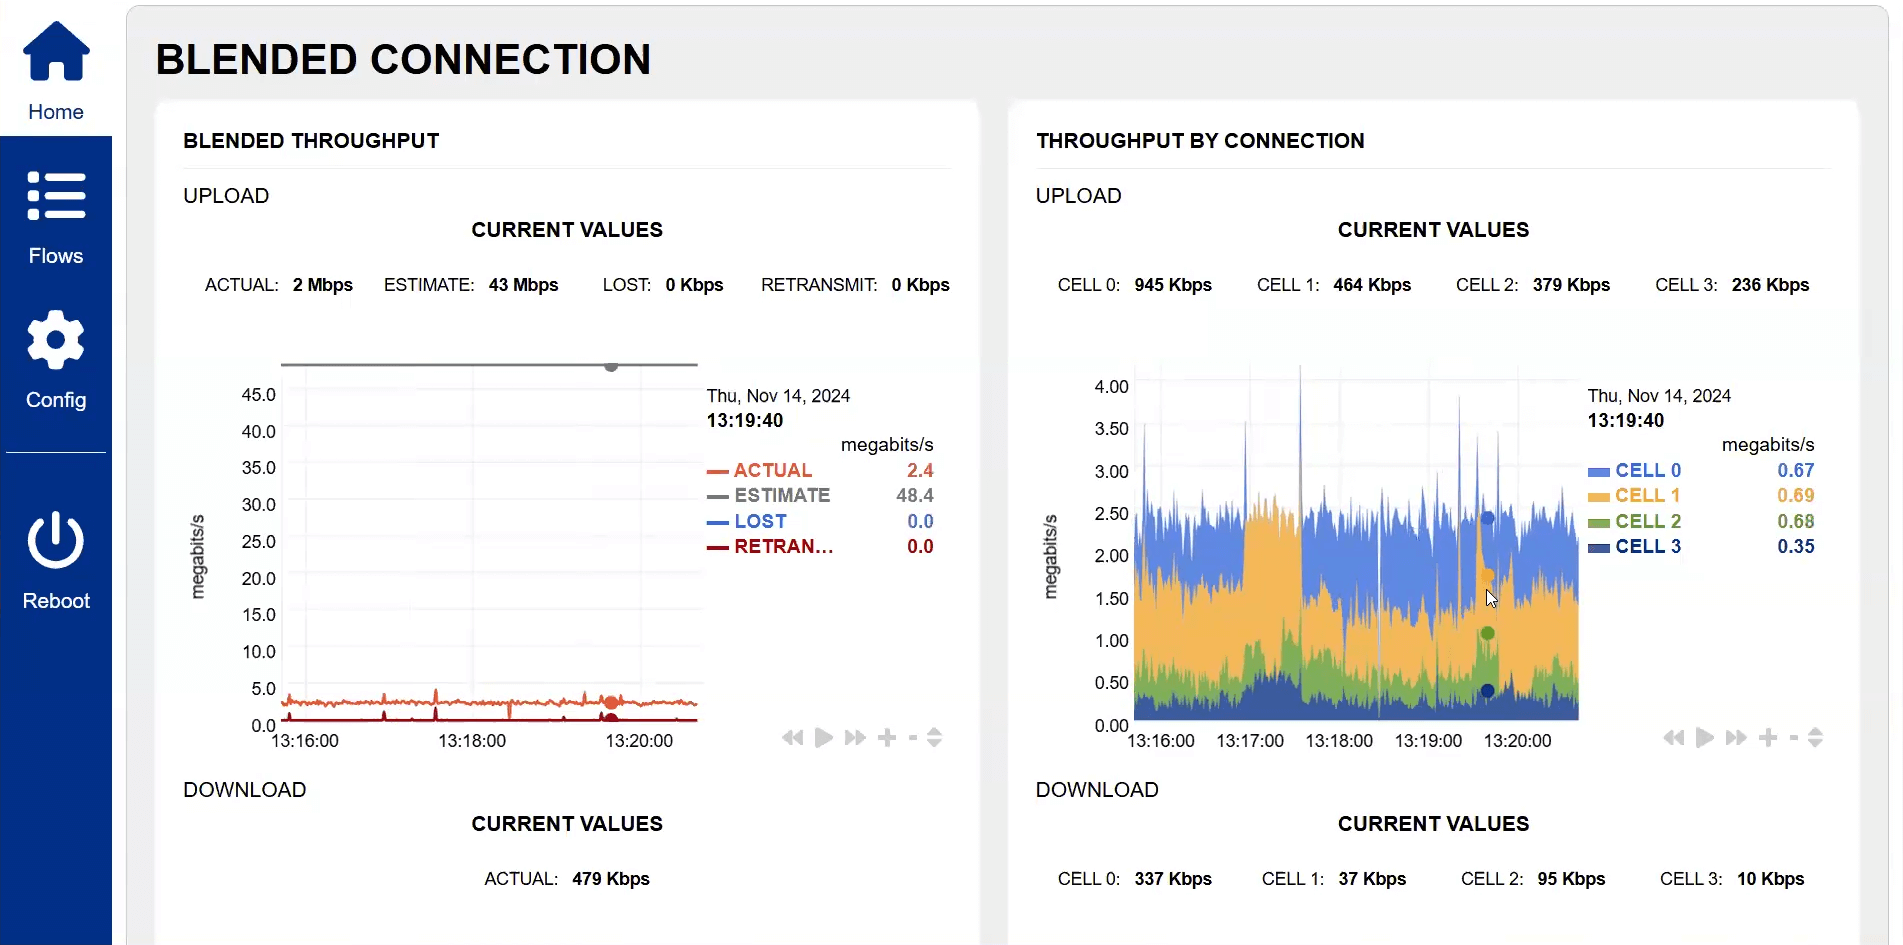Image resolution: width=1903 pixels, height=945 pixels.
Task: Click the Reboot power icon
Action: pos(56,540)
